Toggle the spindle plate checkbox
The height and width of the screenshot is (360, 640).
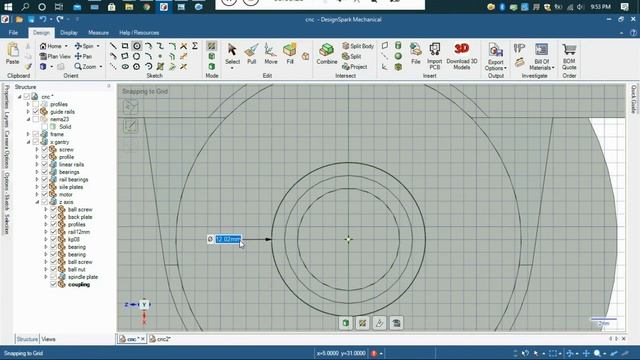[53, 277]
